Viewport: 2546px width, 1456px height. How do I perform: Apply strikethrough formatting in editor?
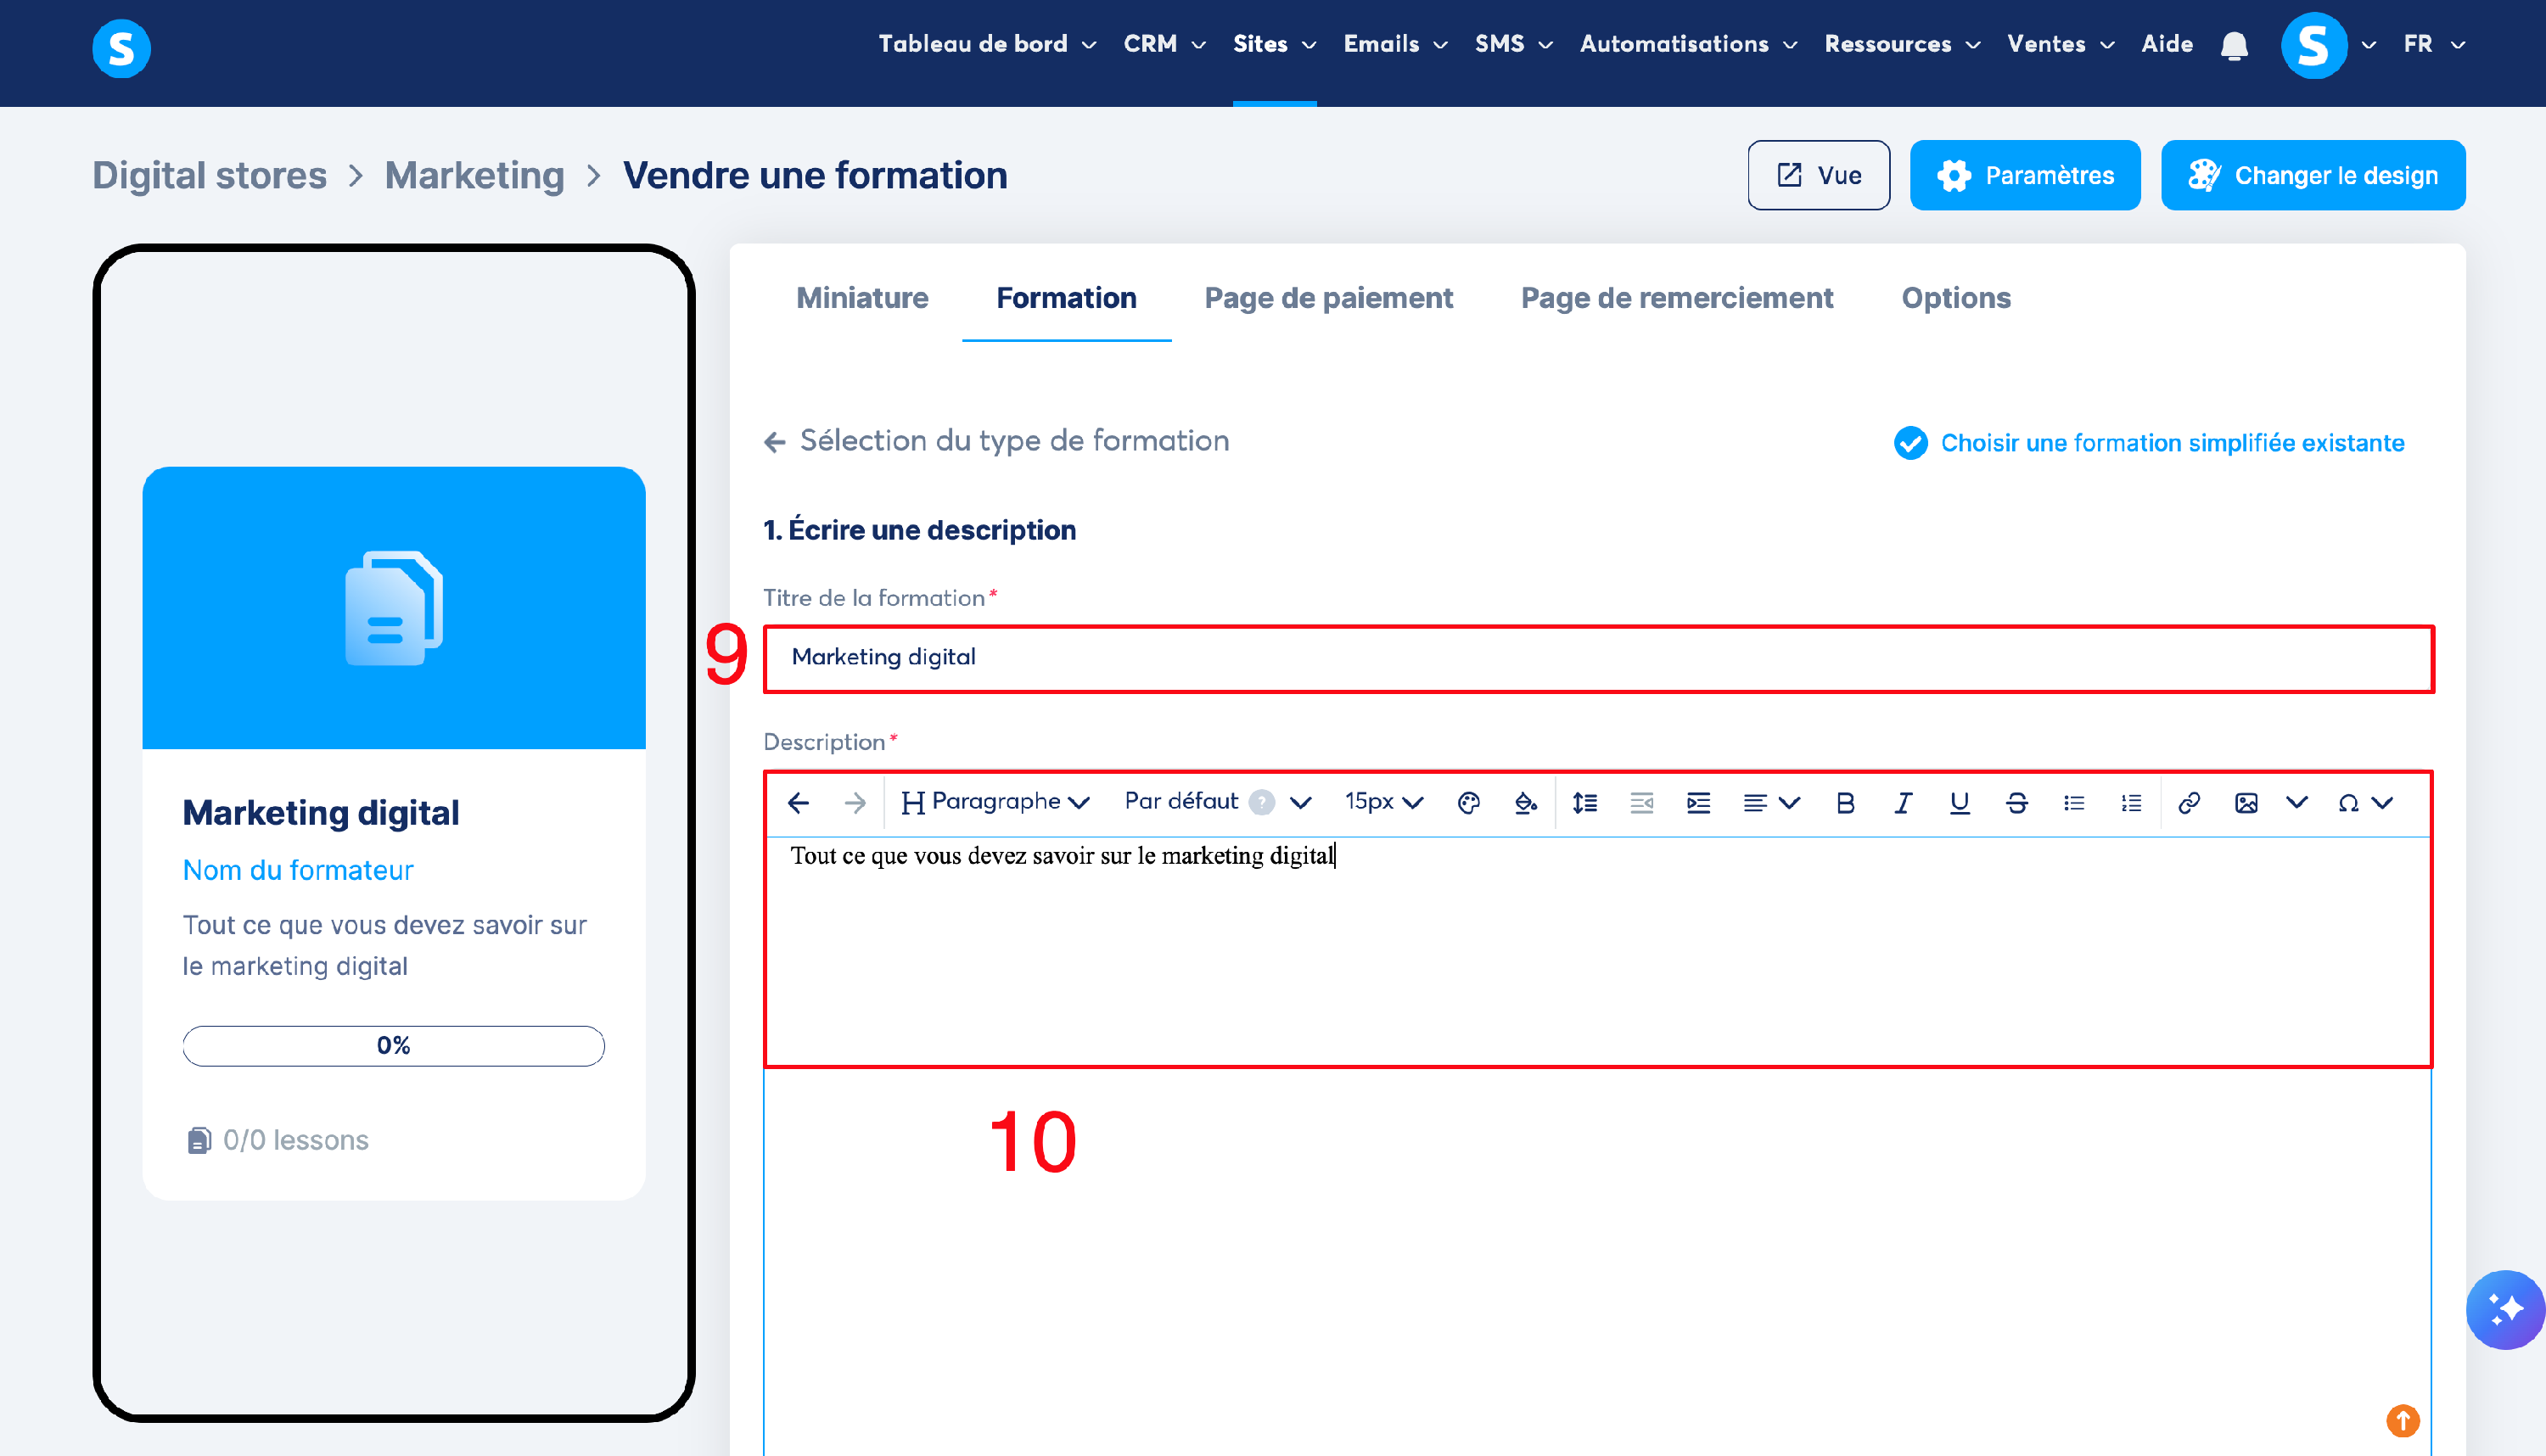(x=2016, y=803)
